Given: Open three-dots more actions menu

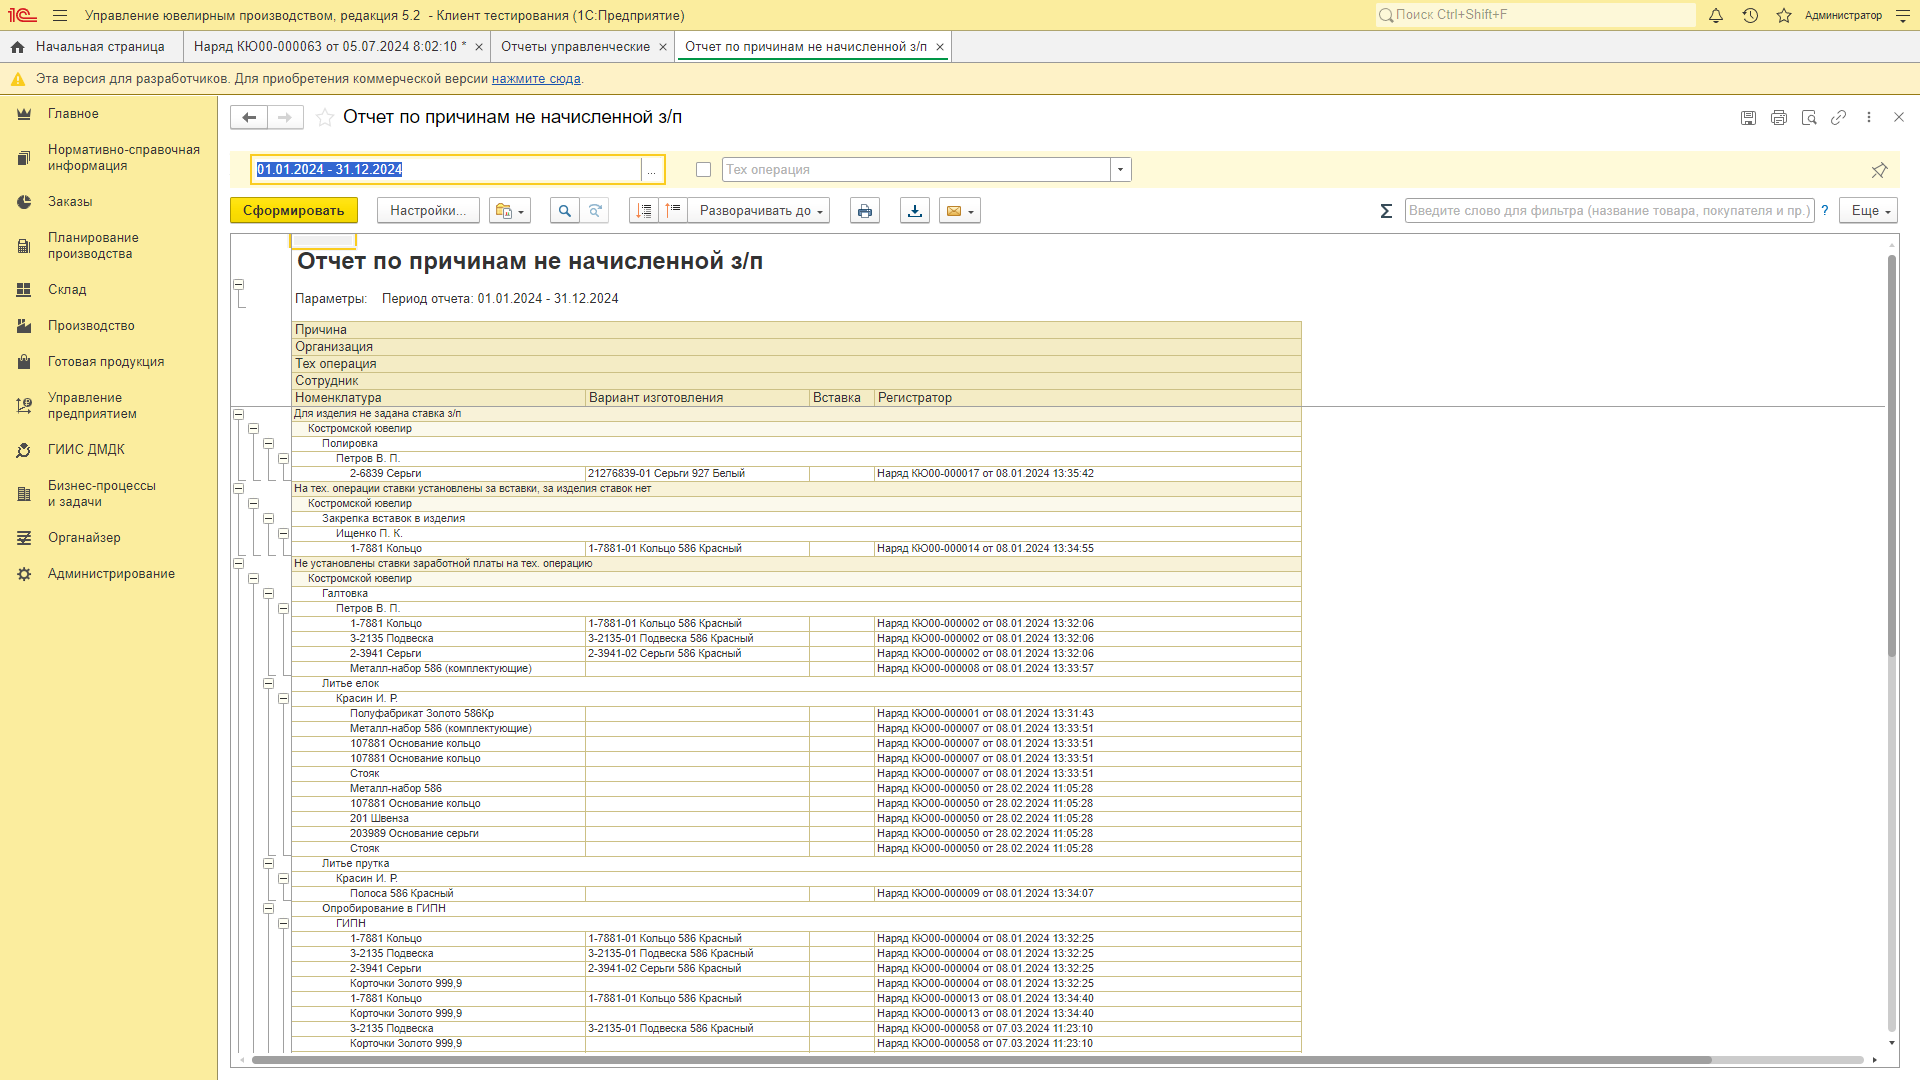Looking at the screenshot, I should click(x=1869, y=118).
